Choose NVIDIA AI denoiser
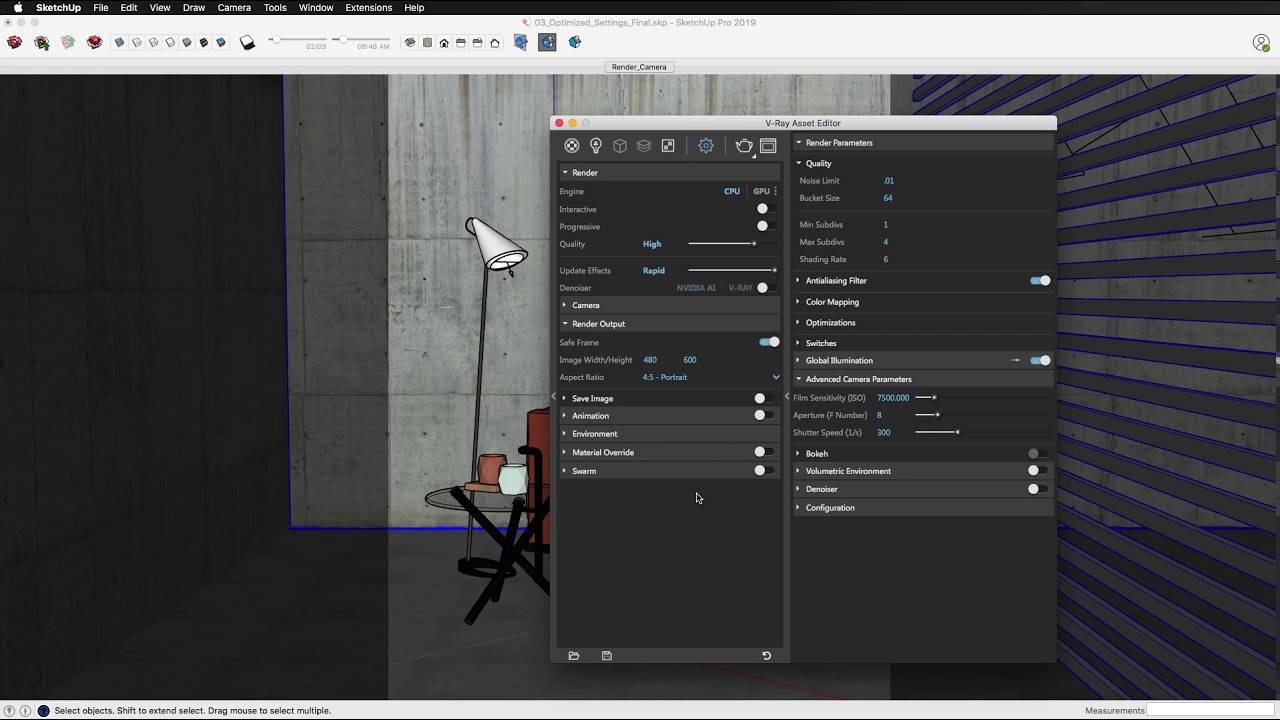1280x720 pixels. [x=696, y=288]
